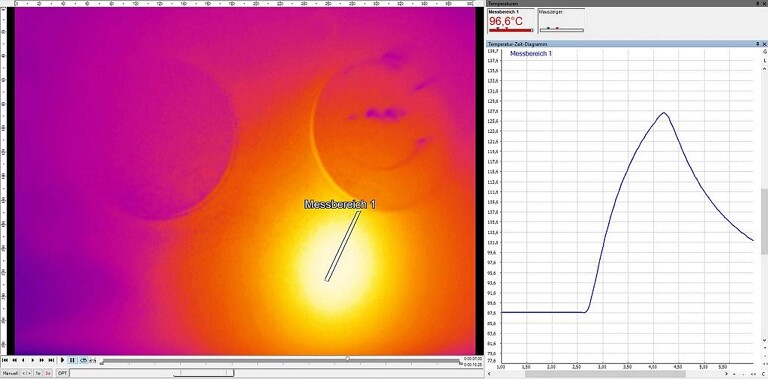Click the down arrow of the diagram vertical scrollbar

[765, 340]
